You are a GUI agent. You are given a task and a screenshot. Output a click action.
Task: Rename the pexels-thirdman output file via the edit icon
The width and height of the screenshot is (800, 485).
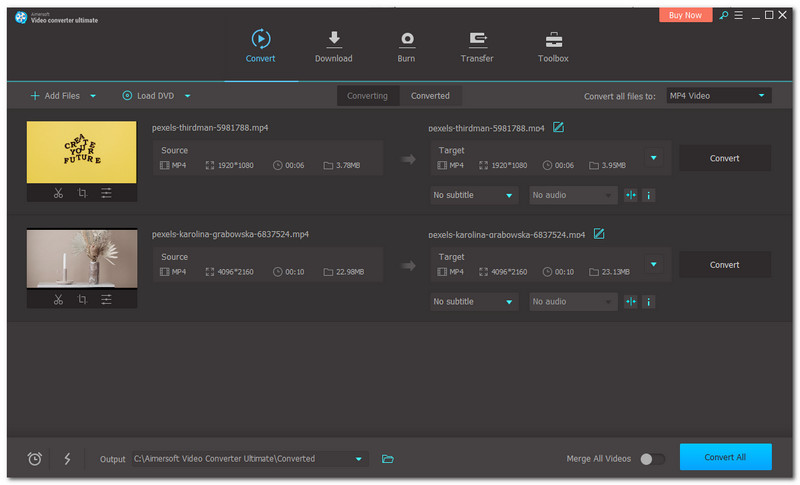(x=559, y=127)
